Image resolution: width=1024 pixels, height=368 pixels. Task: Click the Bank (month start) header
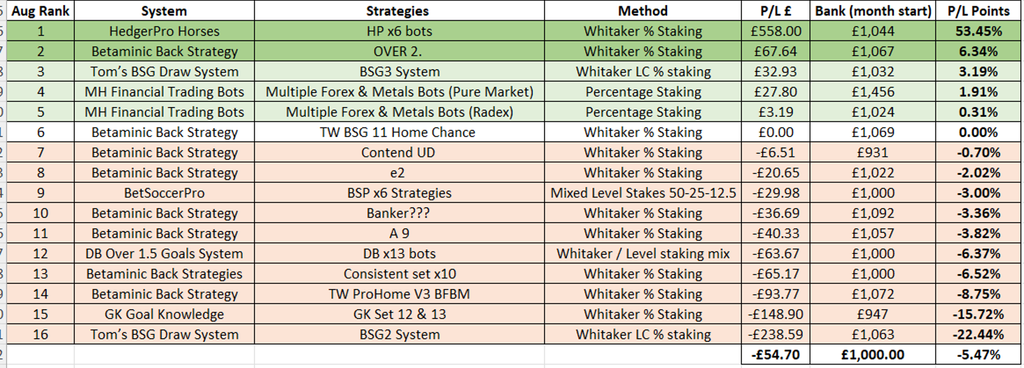tap(873, 10)
